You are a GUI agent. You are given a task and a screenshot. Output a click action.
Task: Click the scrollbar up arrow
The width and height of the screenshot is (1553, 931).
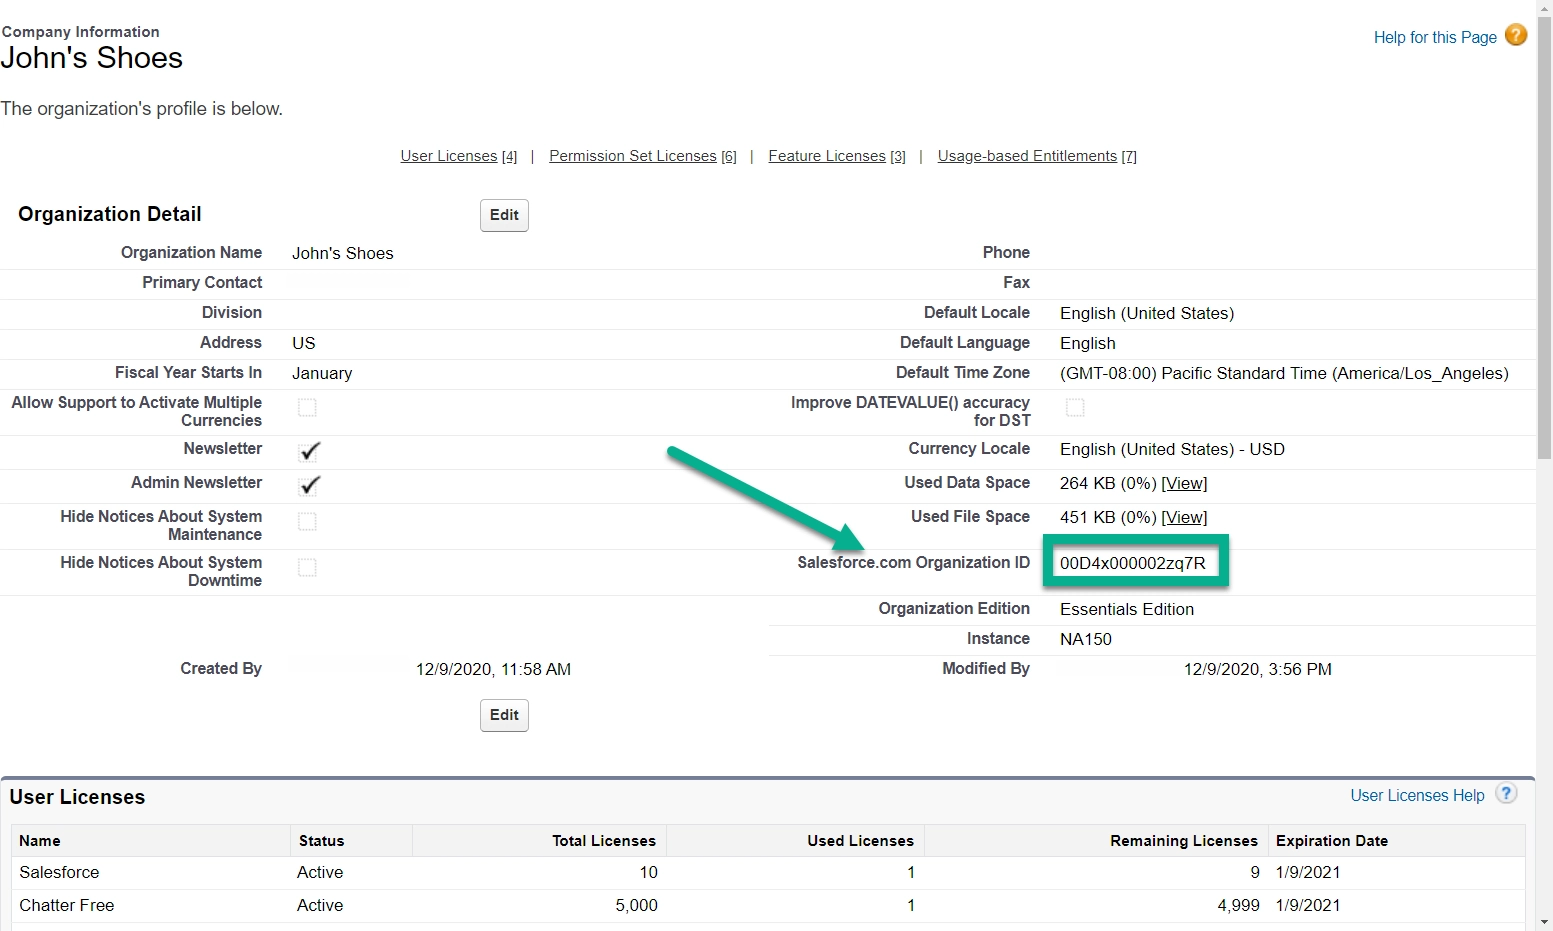tap(1545, 8)
